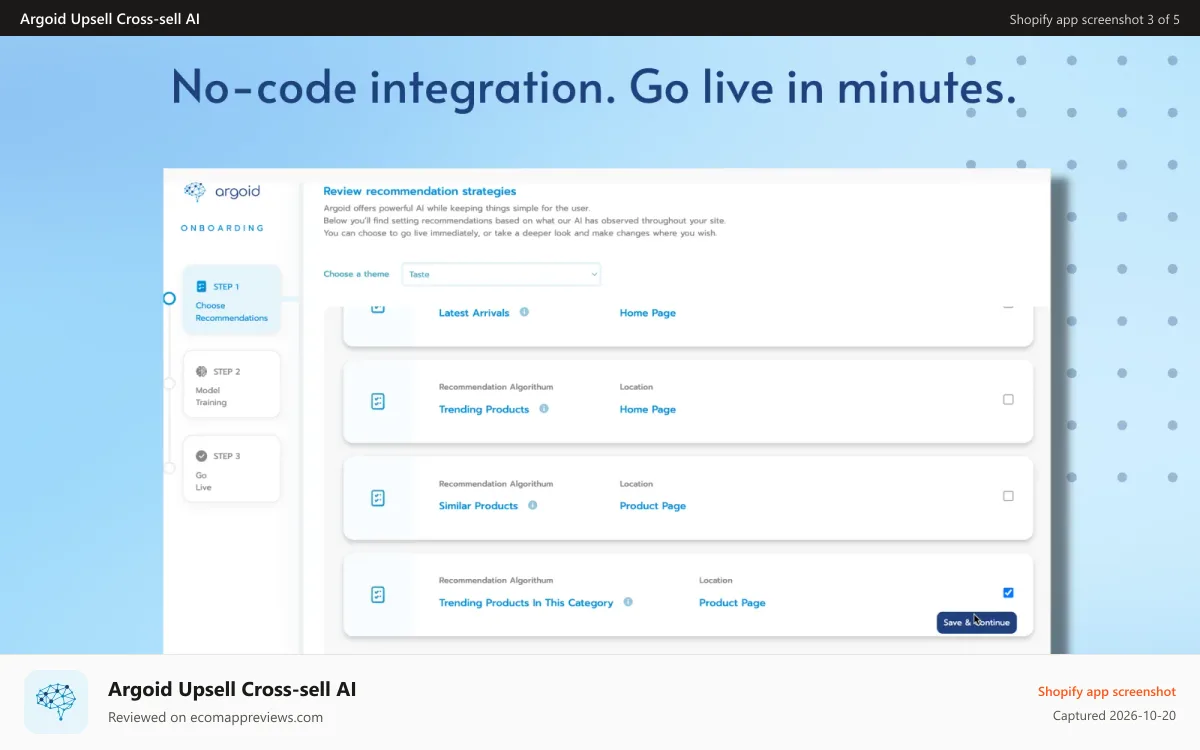Click the Choose a theme label

(x=356, y=274)
